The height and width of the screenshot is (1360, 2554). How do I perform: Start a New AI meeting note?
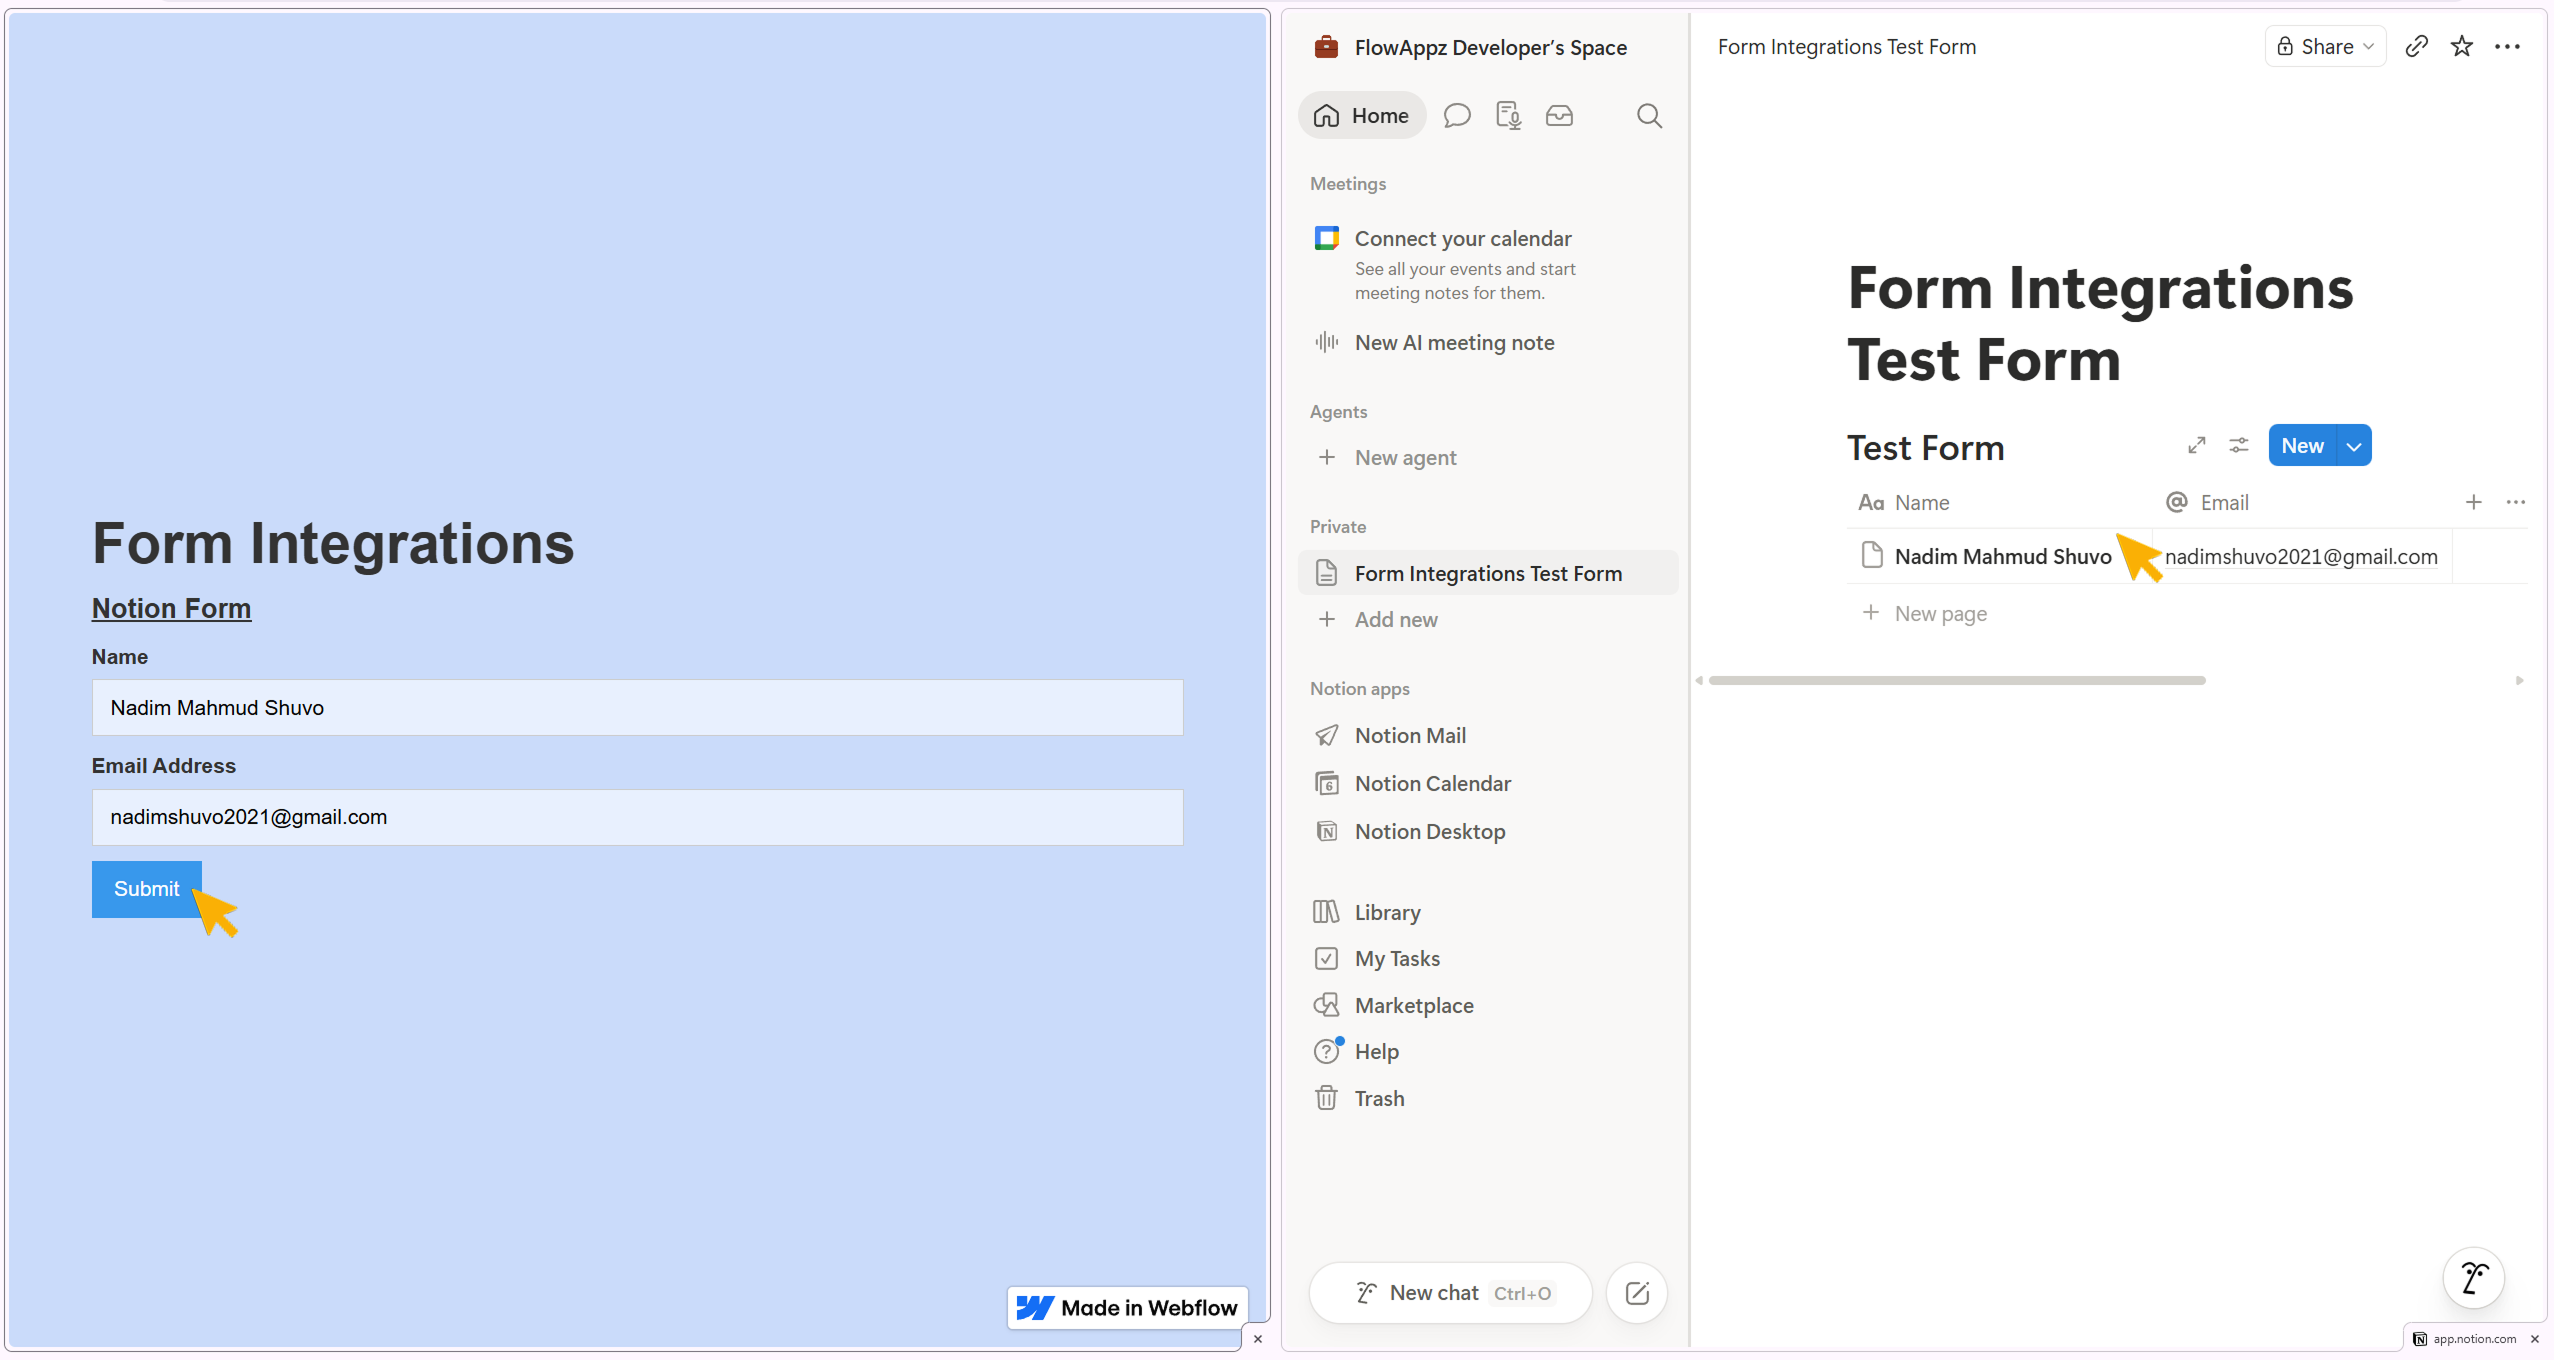coord(1454,343)
